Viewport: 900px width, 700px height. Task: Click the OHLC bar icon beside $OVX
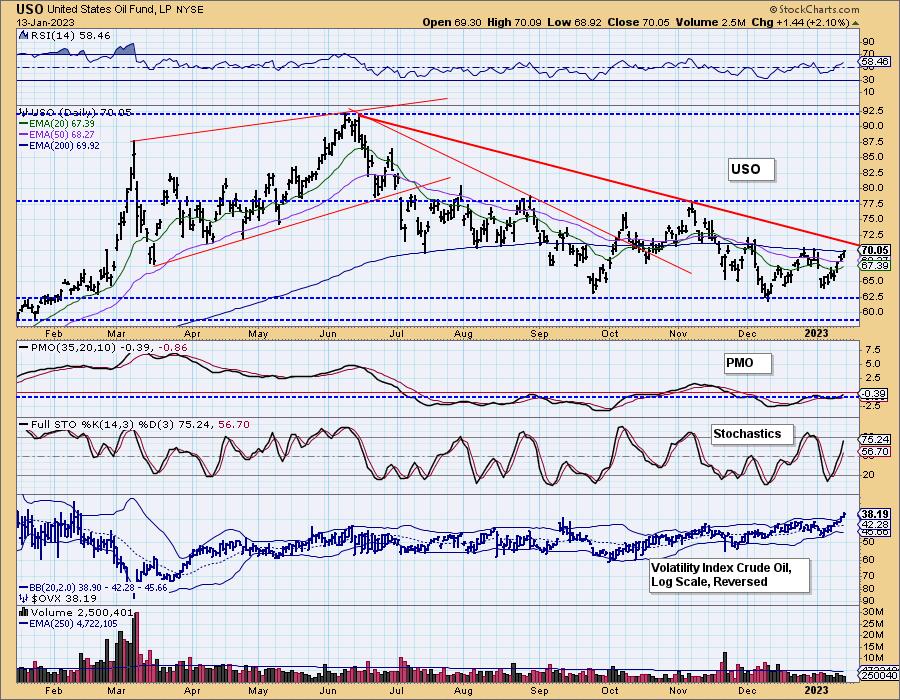click(24, 597)
